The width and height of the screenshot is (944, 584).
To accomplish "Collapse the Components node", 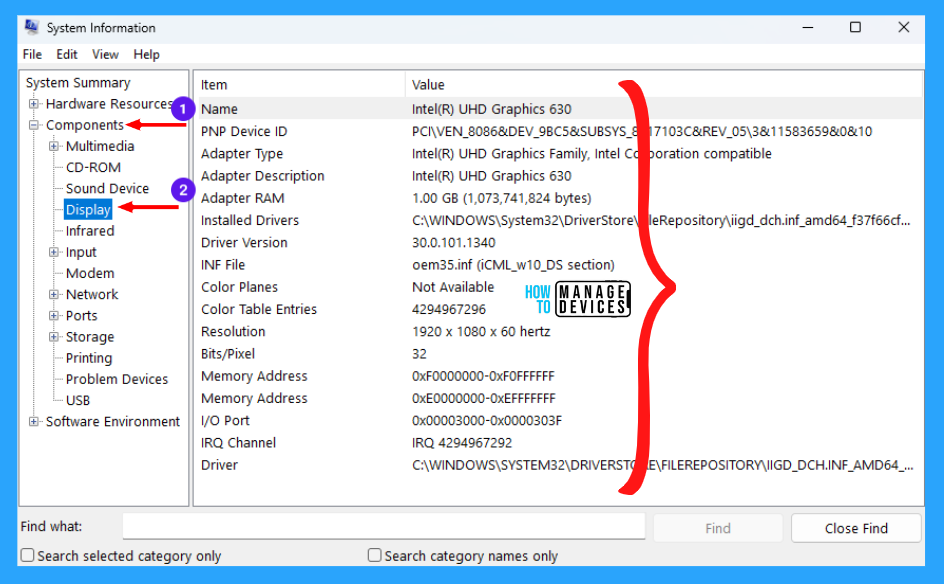I will tap(34, 125).
